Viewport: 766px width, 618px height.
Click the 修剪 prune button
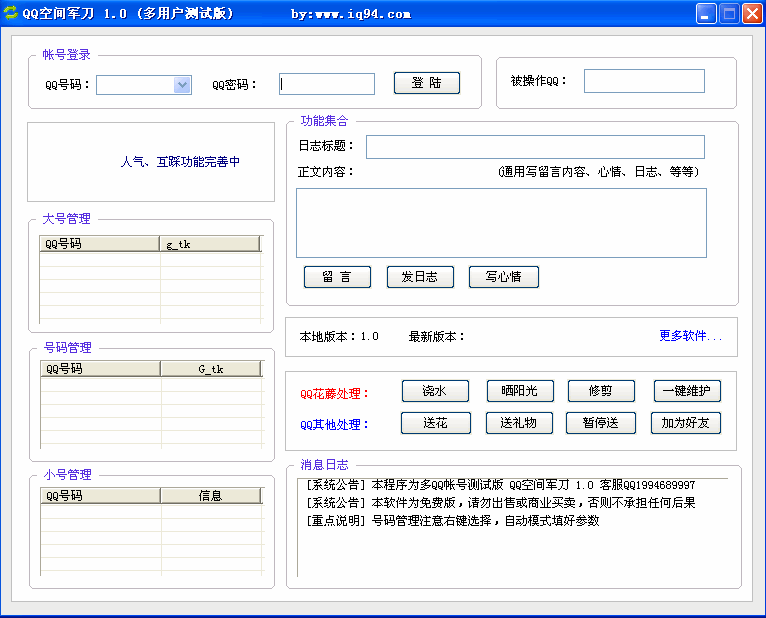[601, 391]
